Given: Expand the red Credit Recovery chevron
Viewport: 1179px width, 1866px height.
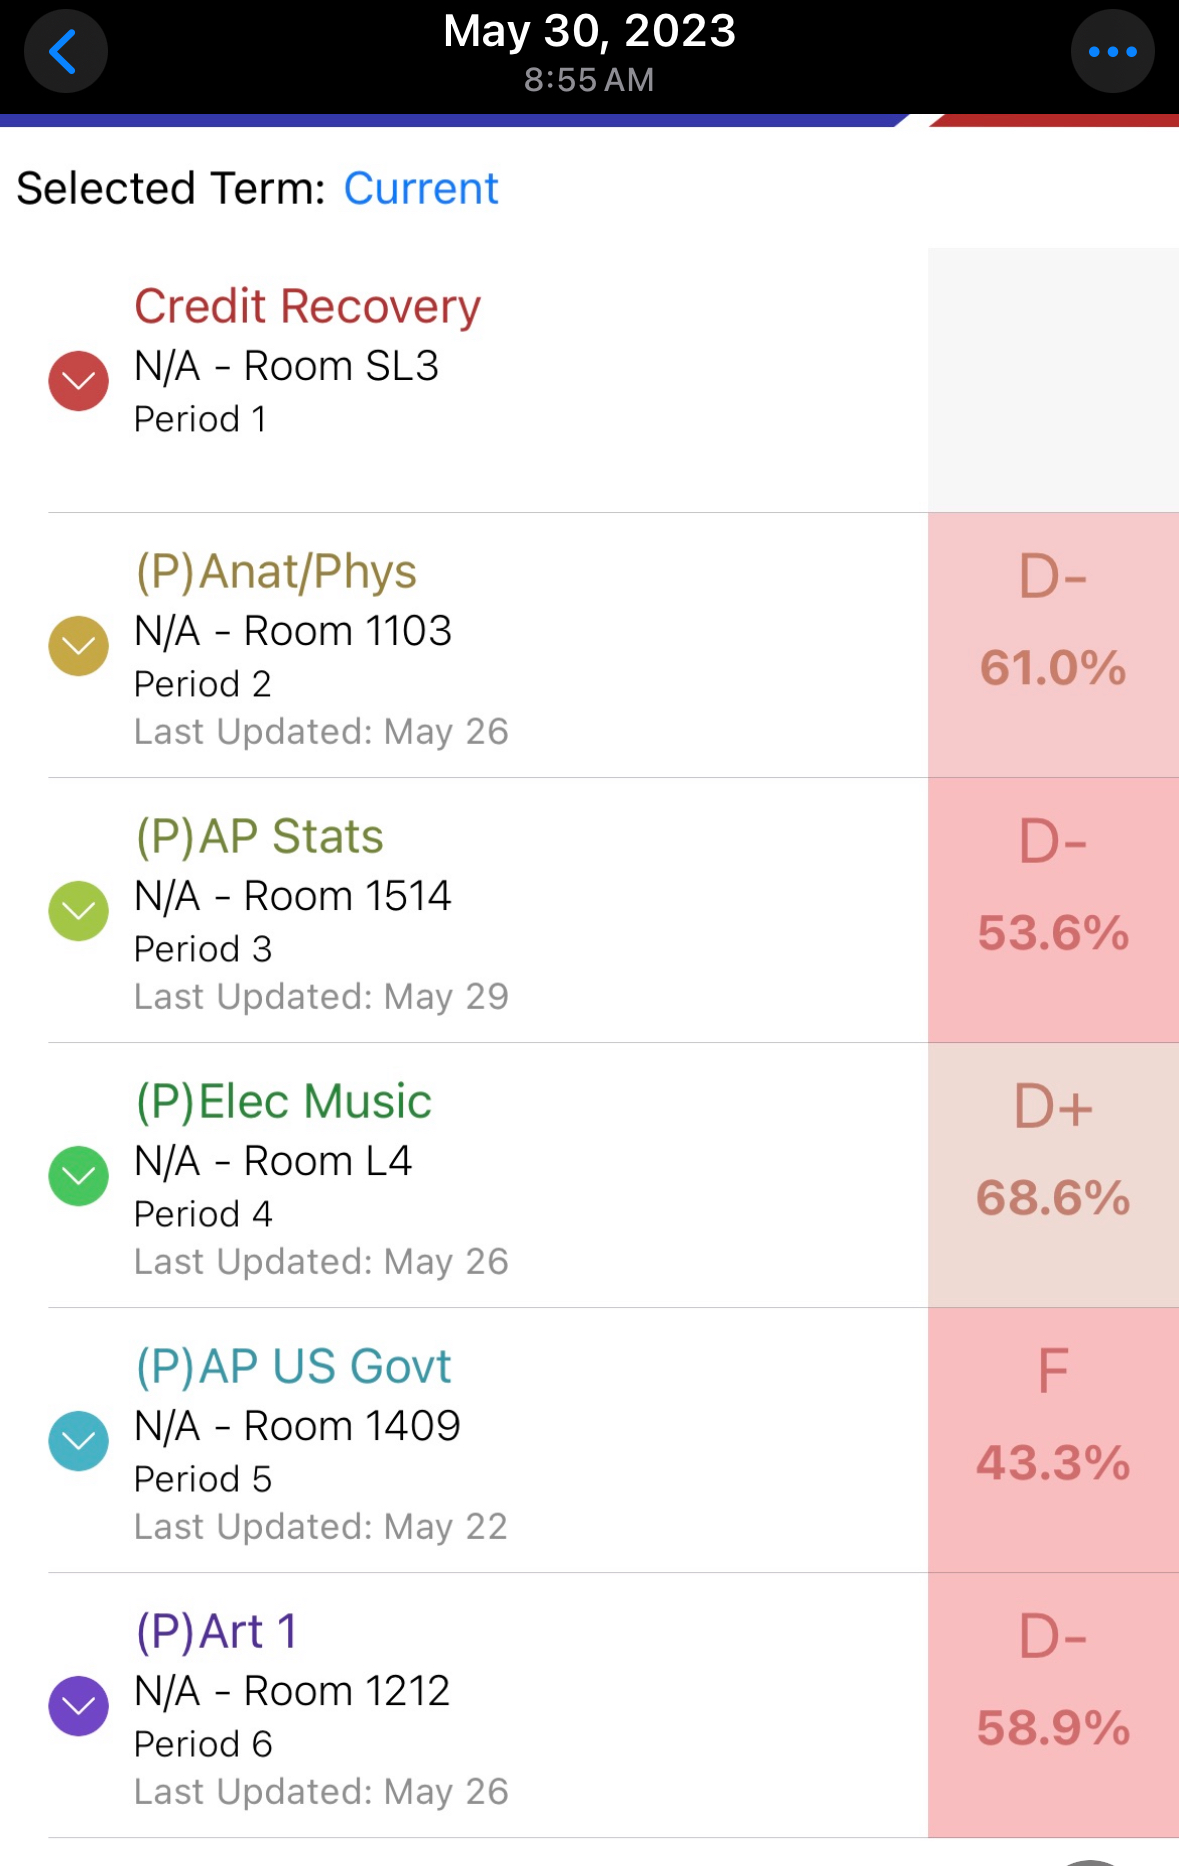Looking at the screenshot, I should point(79,381).
